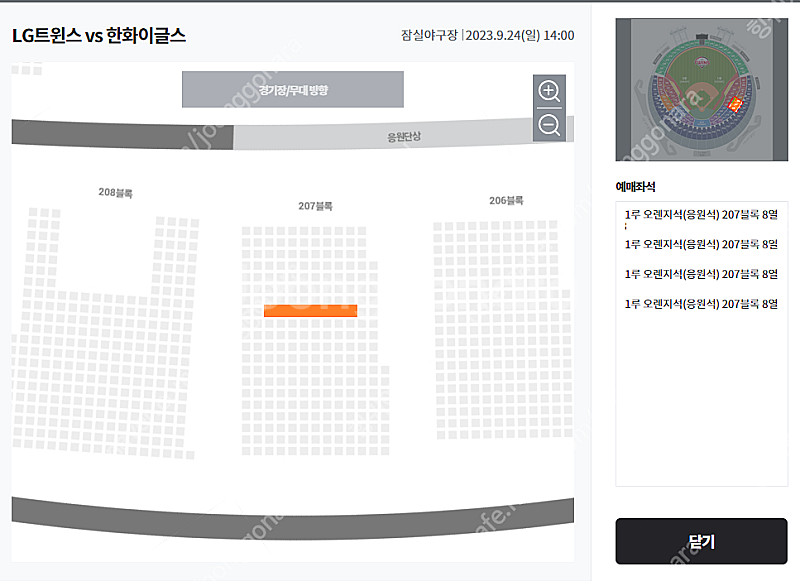
Task: Click the 잠실야구장 venue and date text
Action: (487, 36)
